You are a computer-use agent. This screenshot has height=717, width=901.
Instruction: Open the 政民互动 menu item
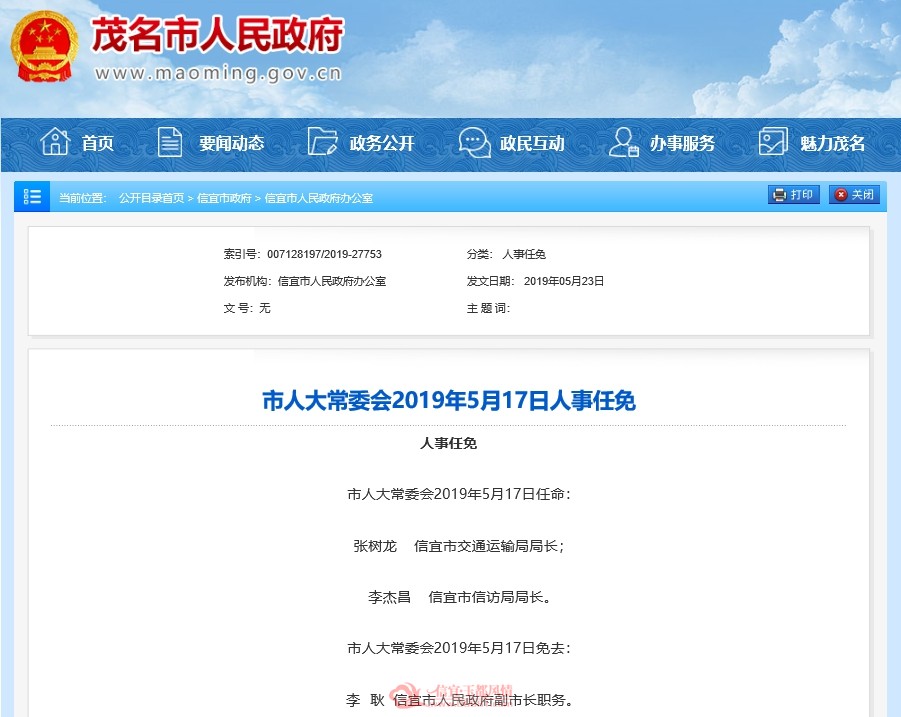(x=532, y=143)
